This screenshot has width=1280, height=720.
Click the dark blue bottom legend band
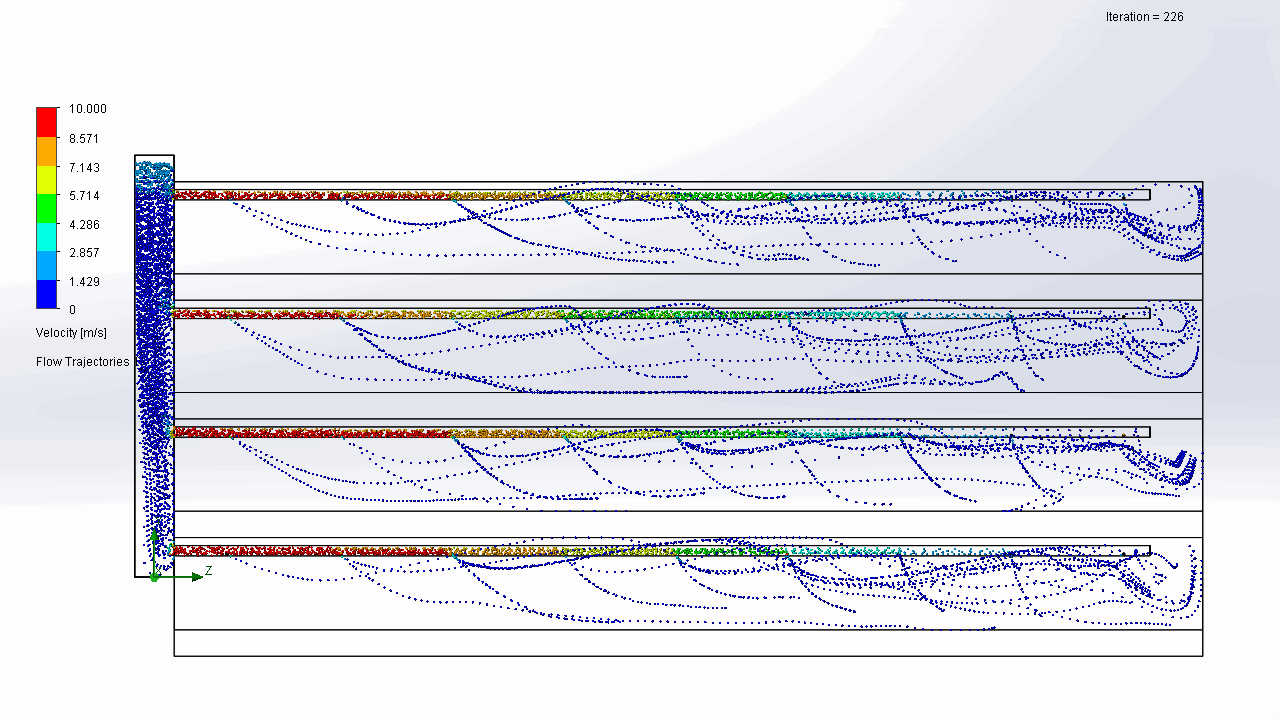point(47,295)
